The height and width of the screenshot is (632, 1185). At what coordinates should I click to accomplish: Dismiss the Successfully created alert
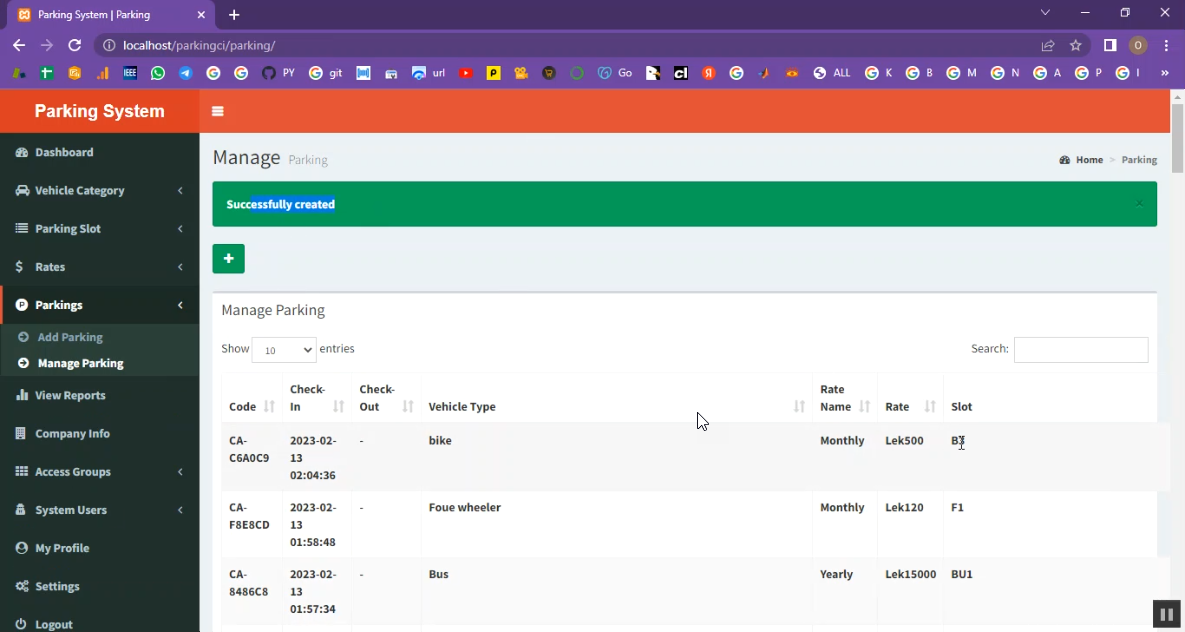[x=1138, y=204]
